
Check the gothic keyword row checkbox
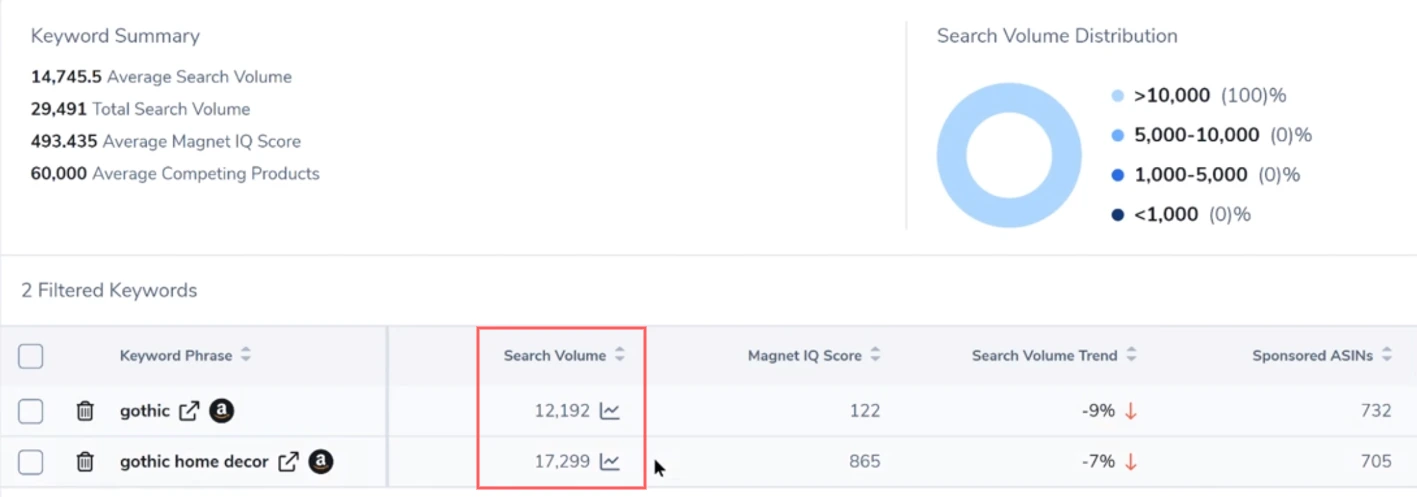coord(31,411)
